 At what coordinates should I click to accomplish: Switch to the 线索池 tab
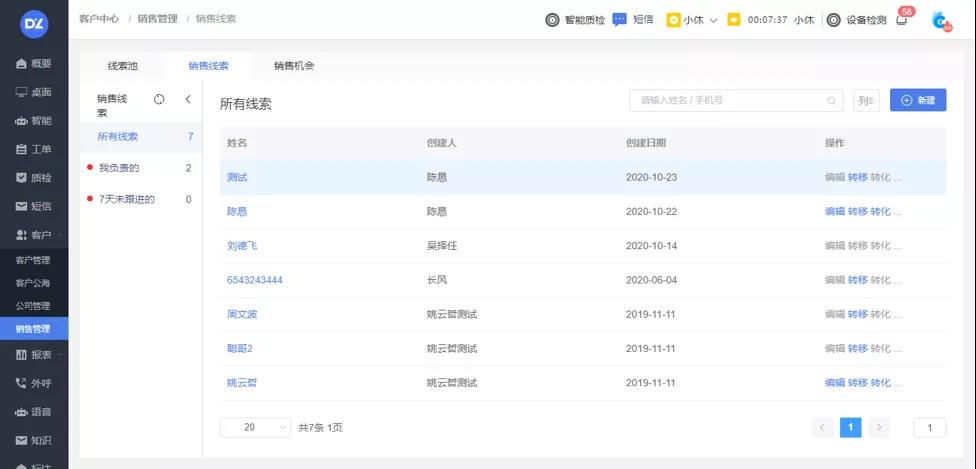pyautogui.click(x=123, y=66)
